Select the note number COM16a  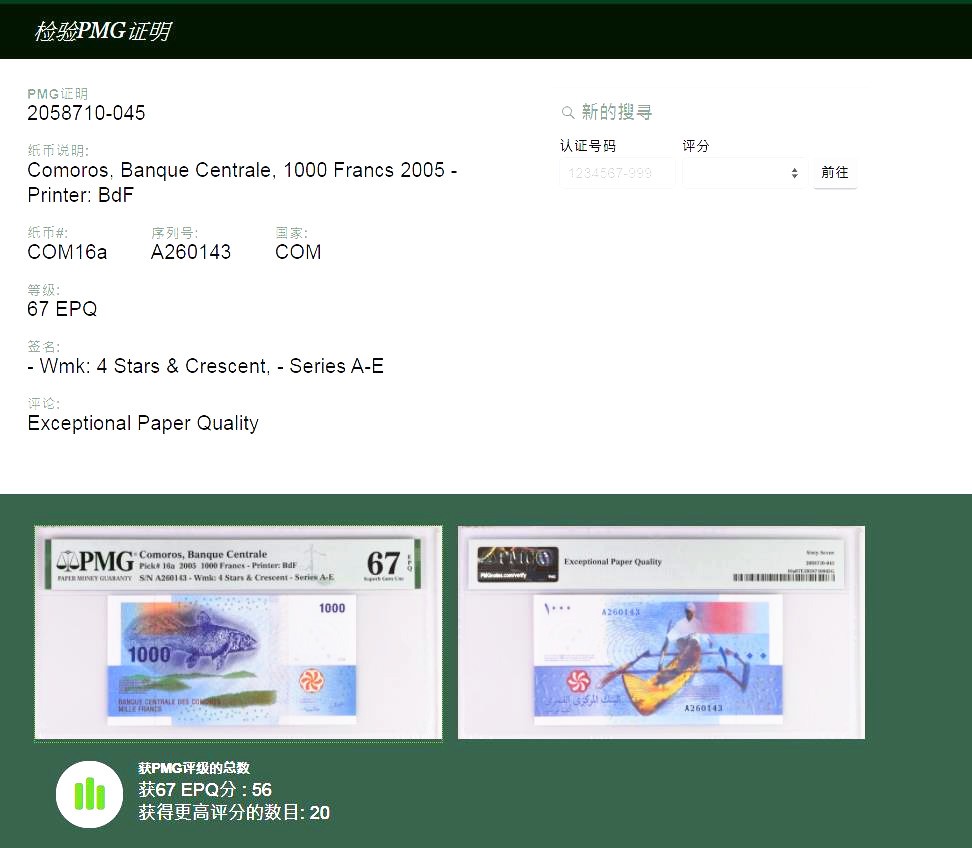68,252
